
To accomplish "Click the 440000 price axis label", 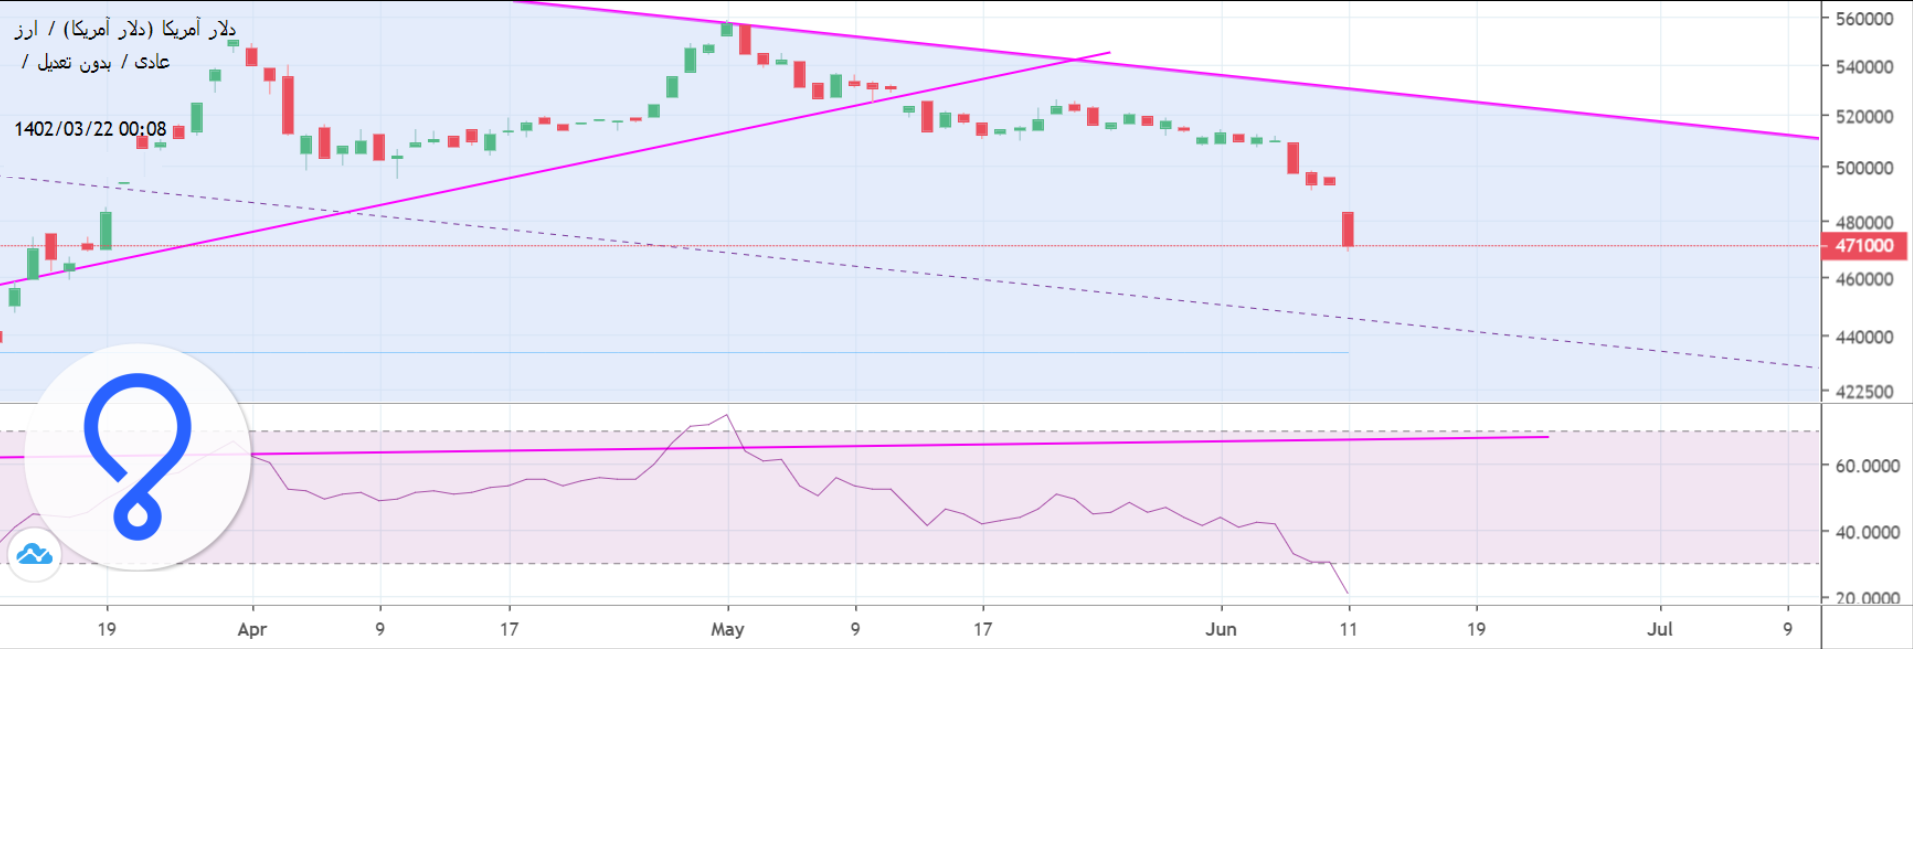I will [x=1864, y=337].
